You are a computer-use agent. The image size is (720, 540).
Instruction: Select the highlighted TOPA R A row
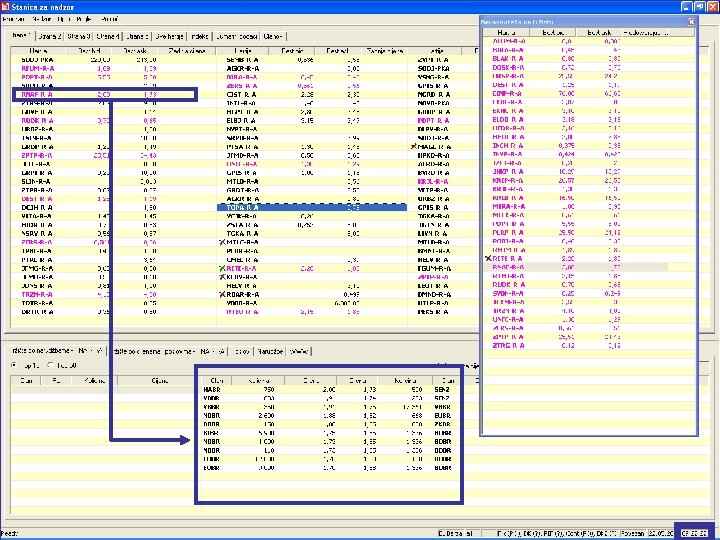point(312,208)
